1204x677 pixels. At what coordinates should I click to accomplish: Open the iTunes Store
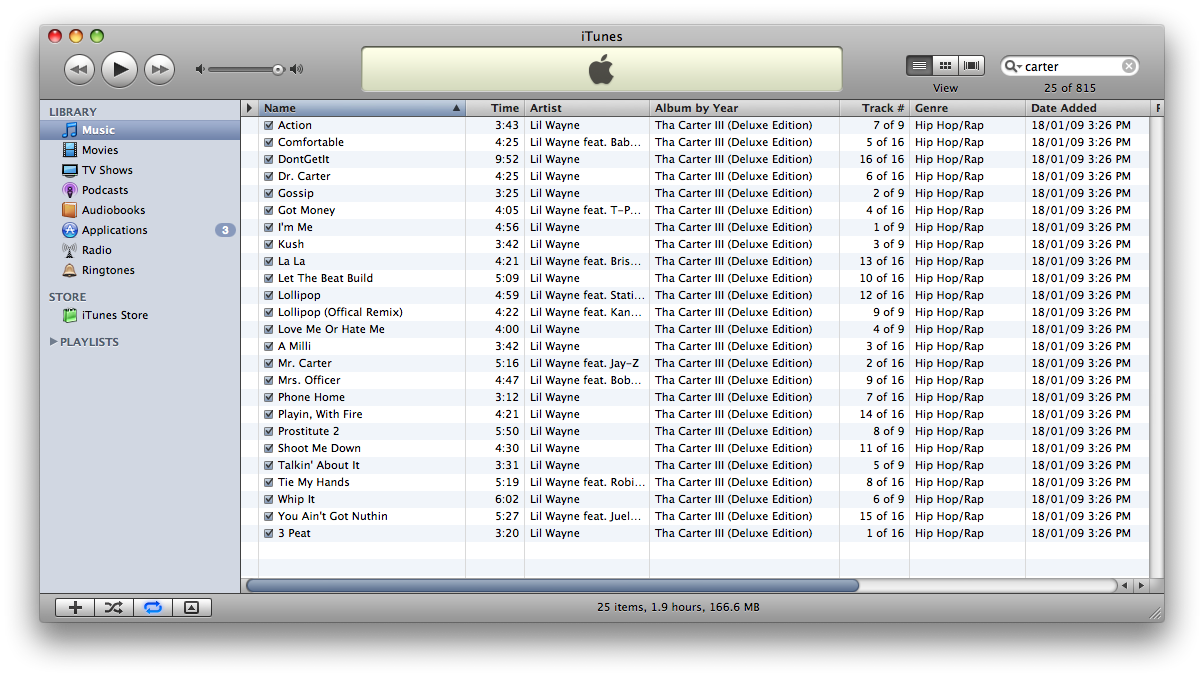(114, 315)
